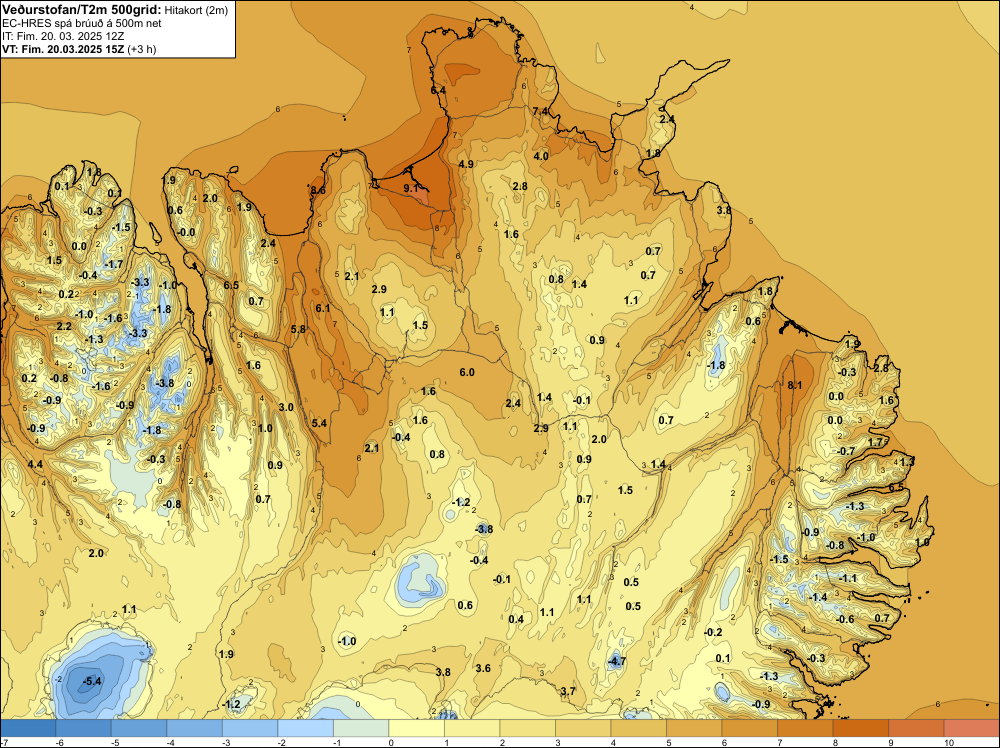This screenshot has width=1000, height=748.
Task: Click the -0.6 temperature reading
Action: click(844, 619)
